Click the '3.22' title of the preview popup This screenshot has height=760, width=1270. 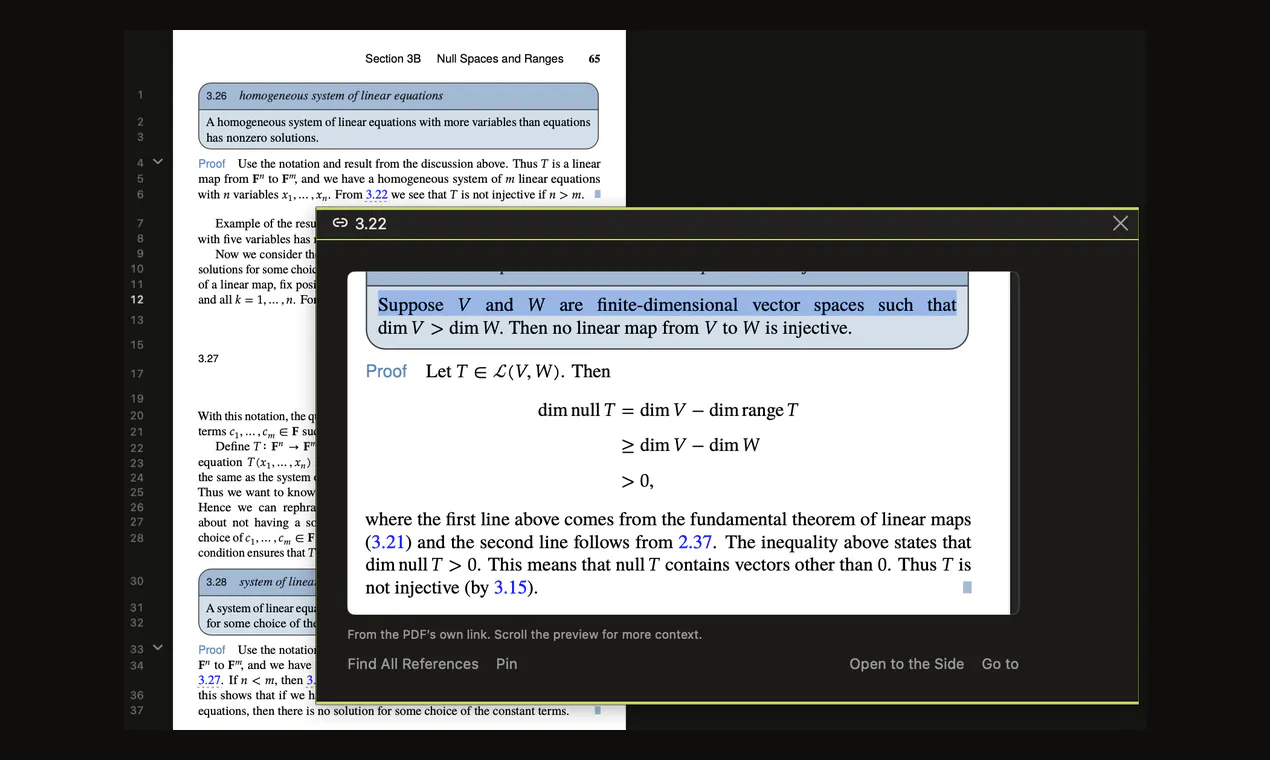tap(371, 223)
